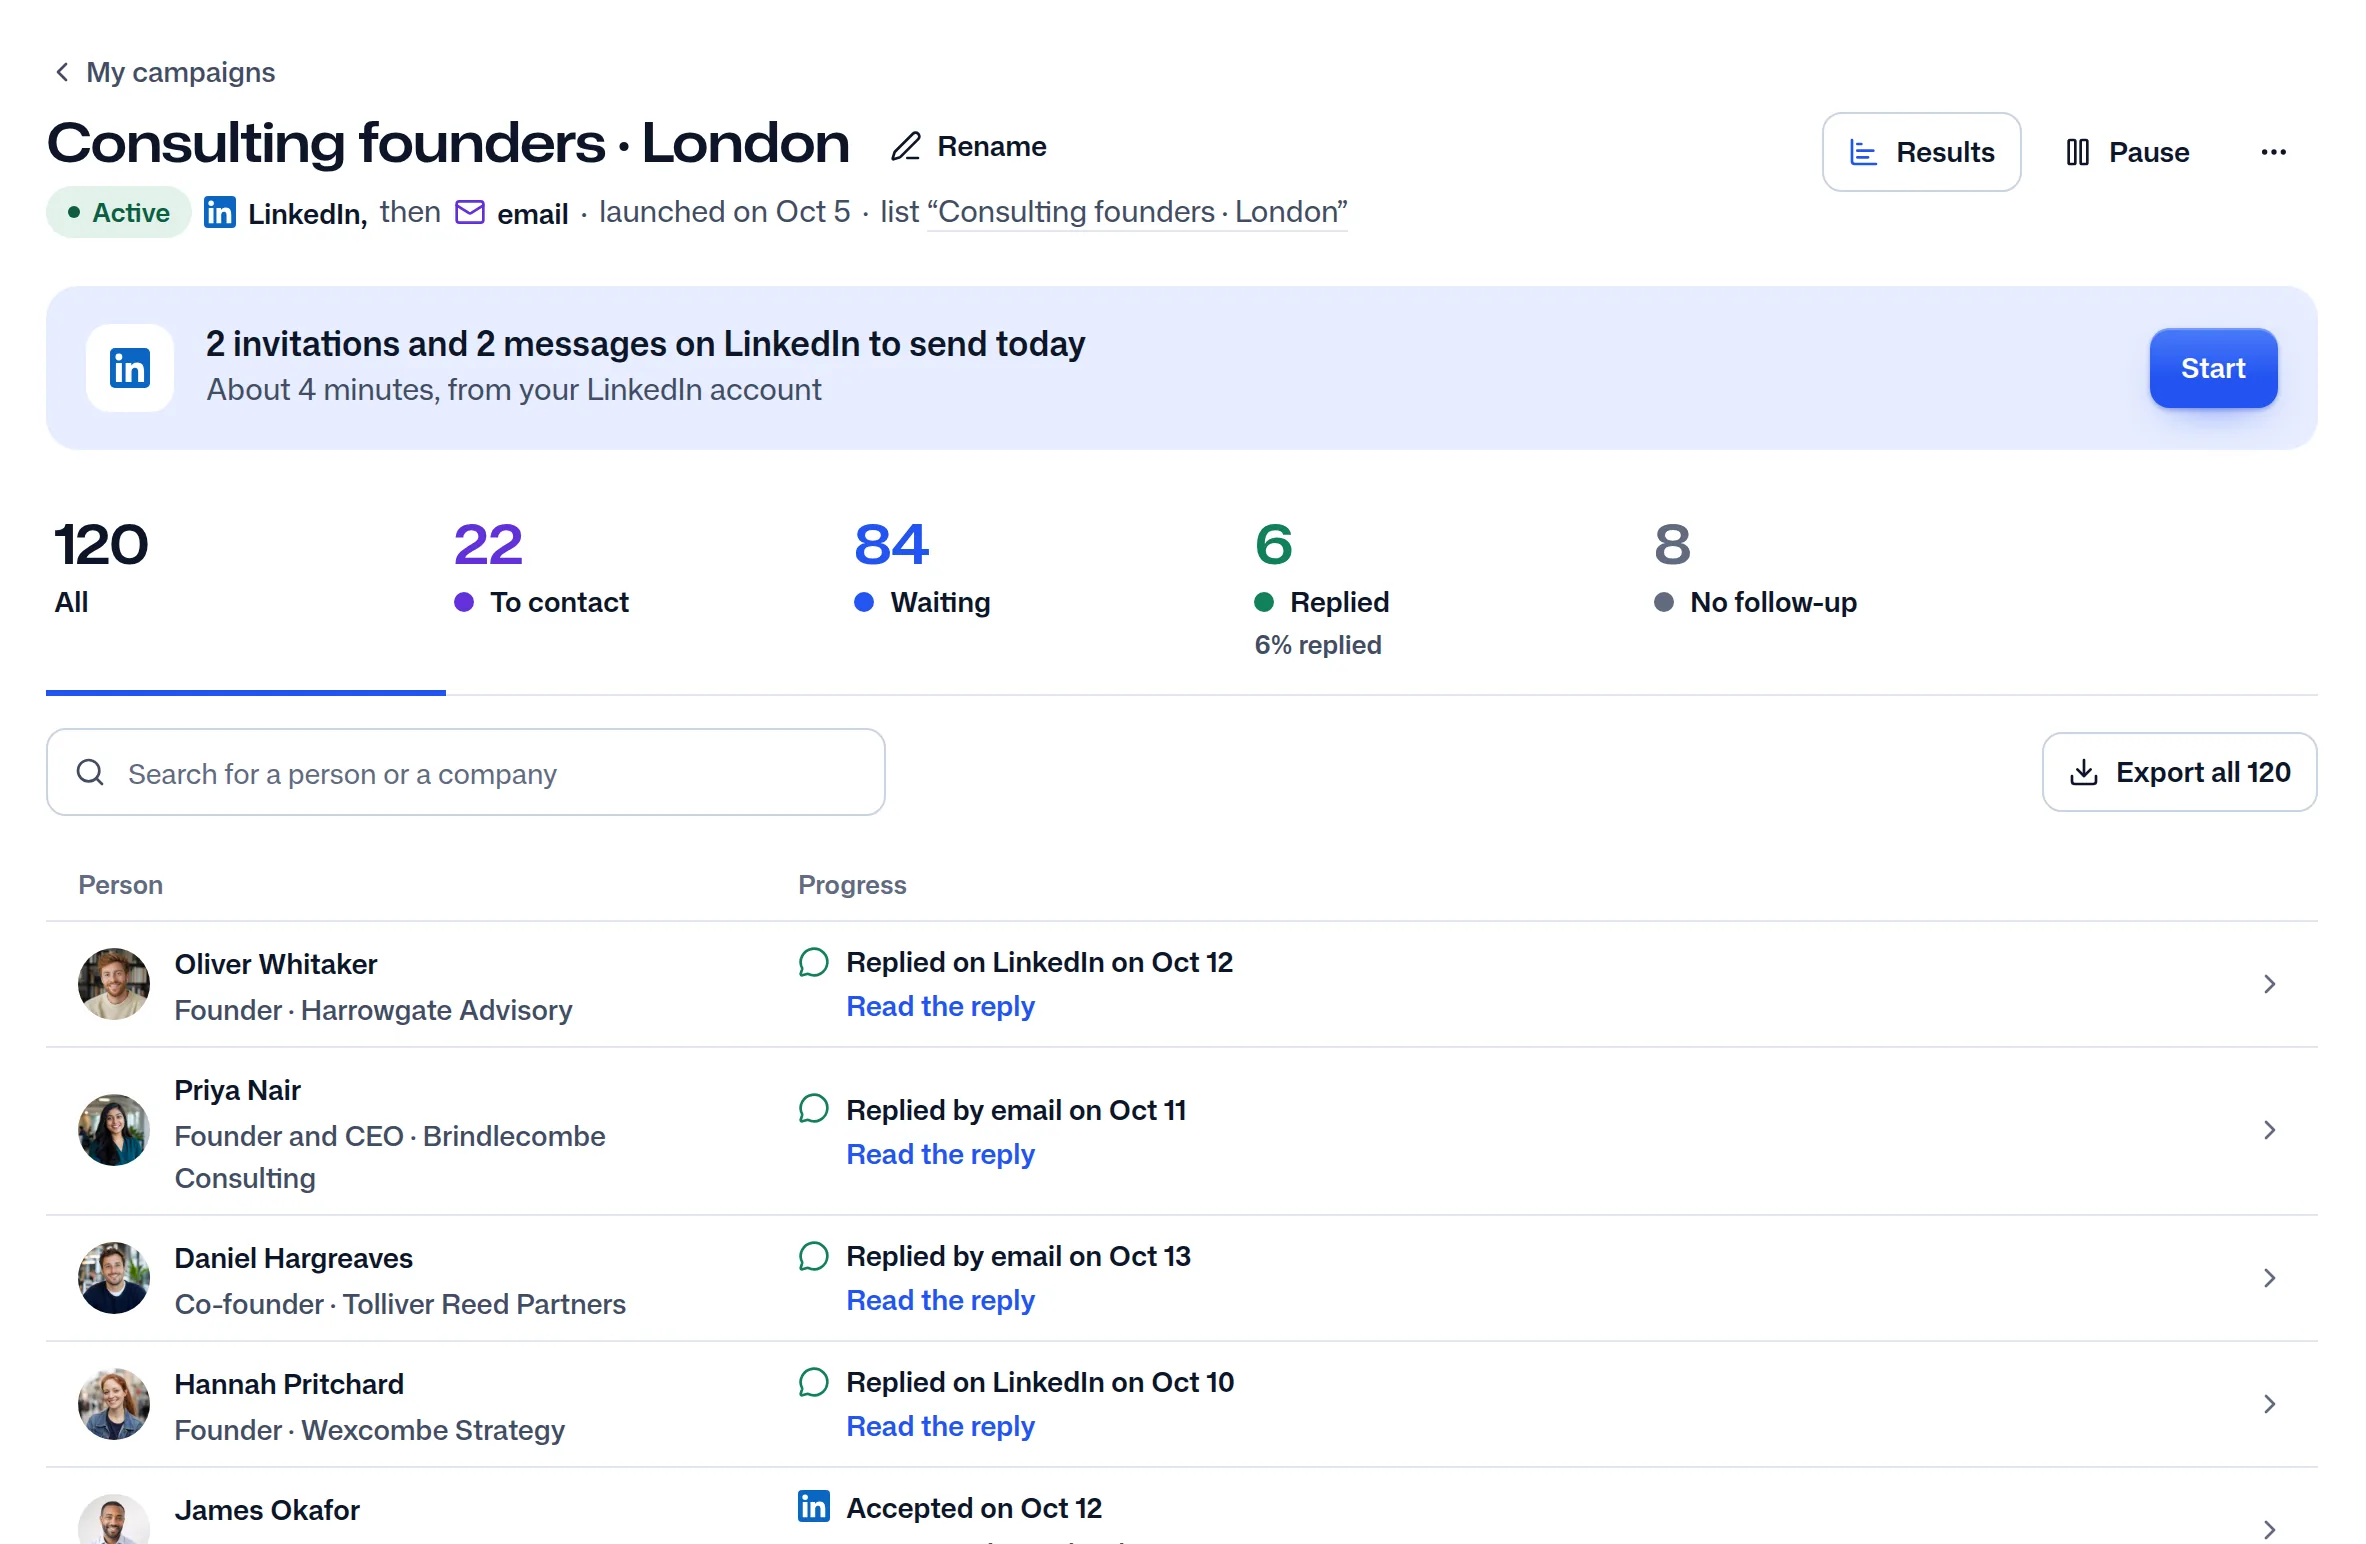Click "Replied on LinkedIn on Oct 10" text
This screenshot has width=2366, height=1544.
point(1040,1382)
